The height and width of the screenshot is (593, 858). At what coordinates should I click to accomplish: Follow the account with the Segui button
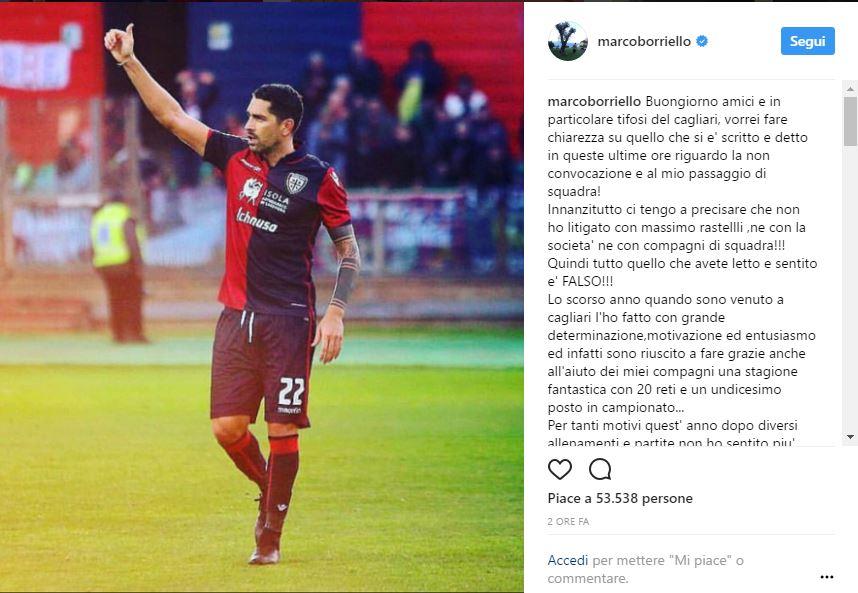[808, 41]
